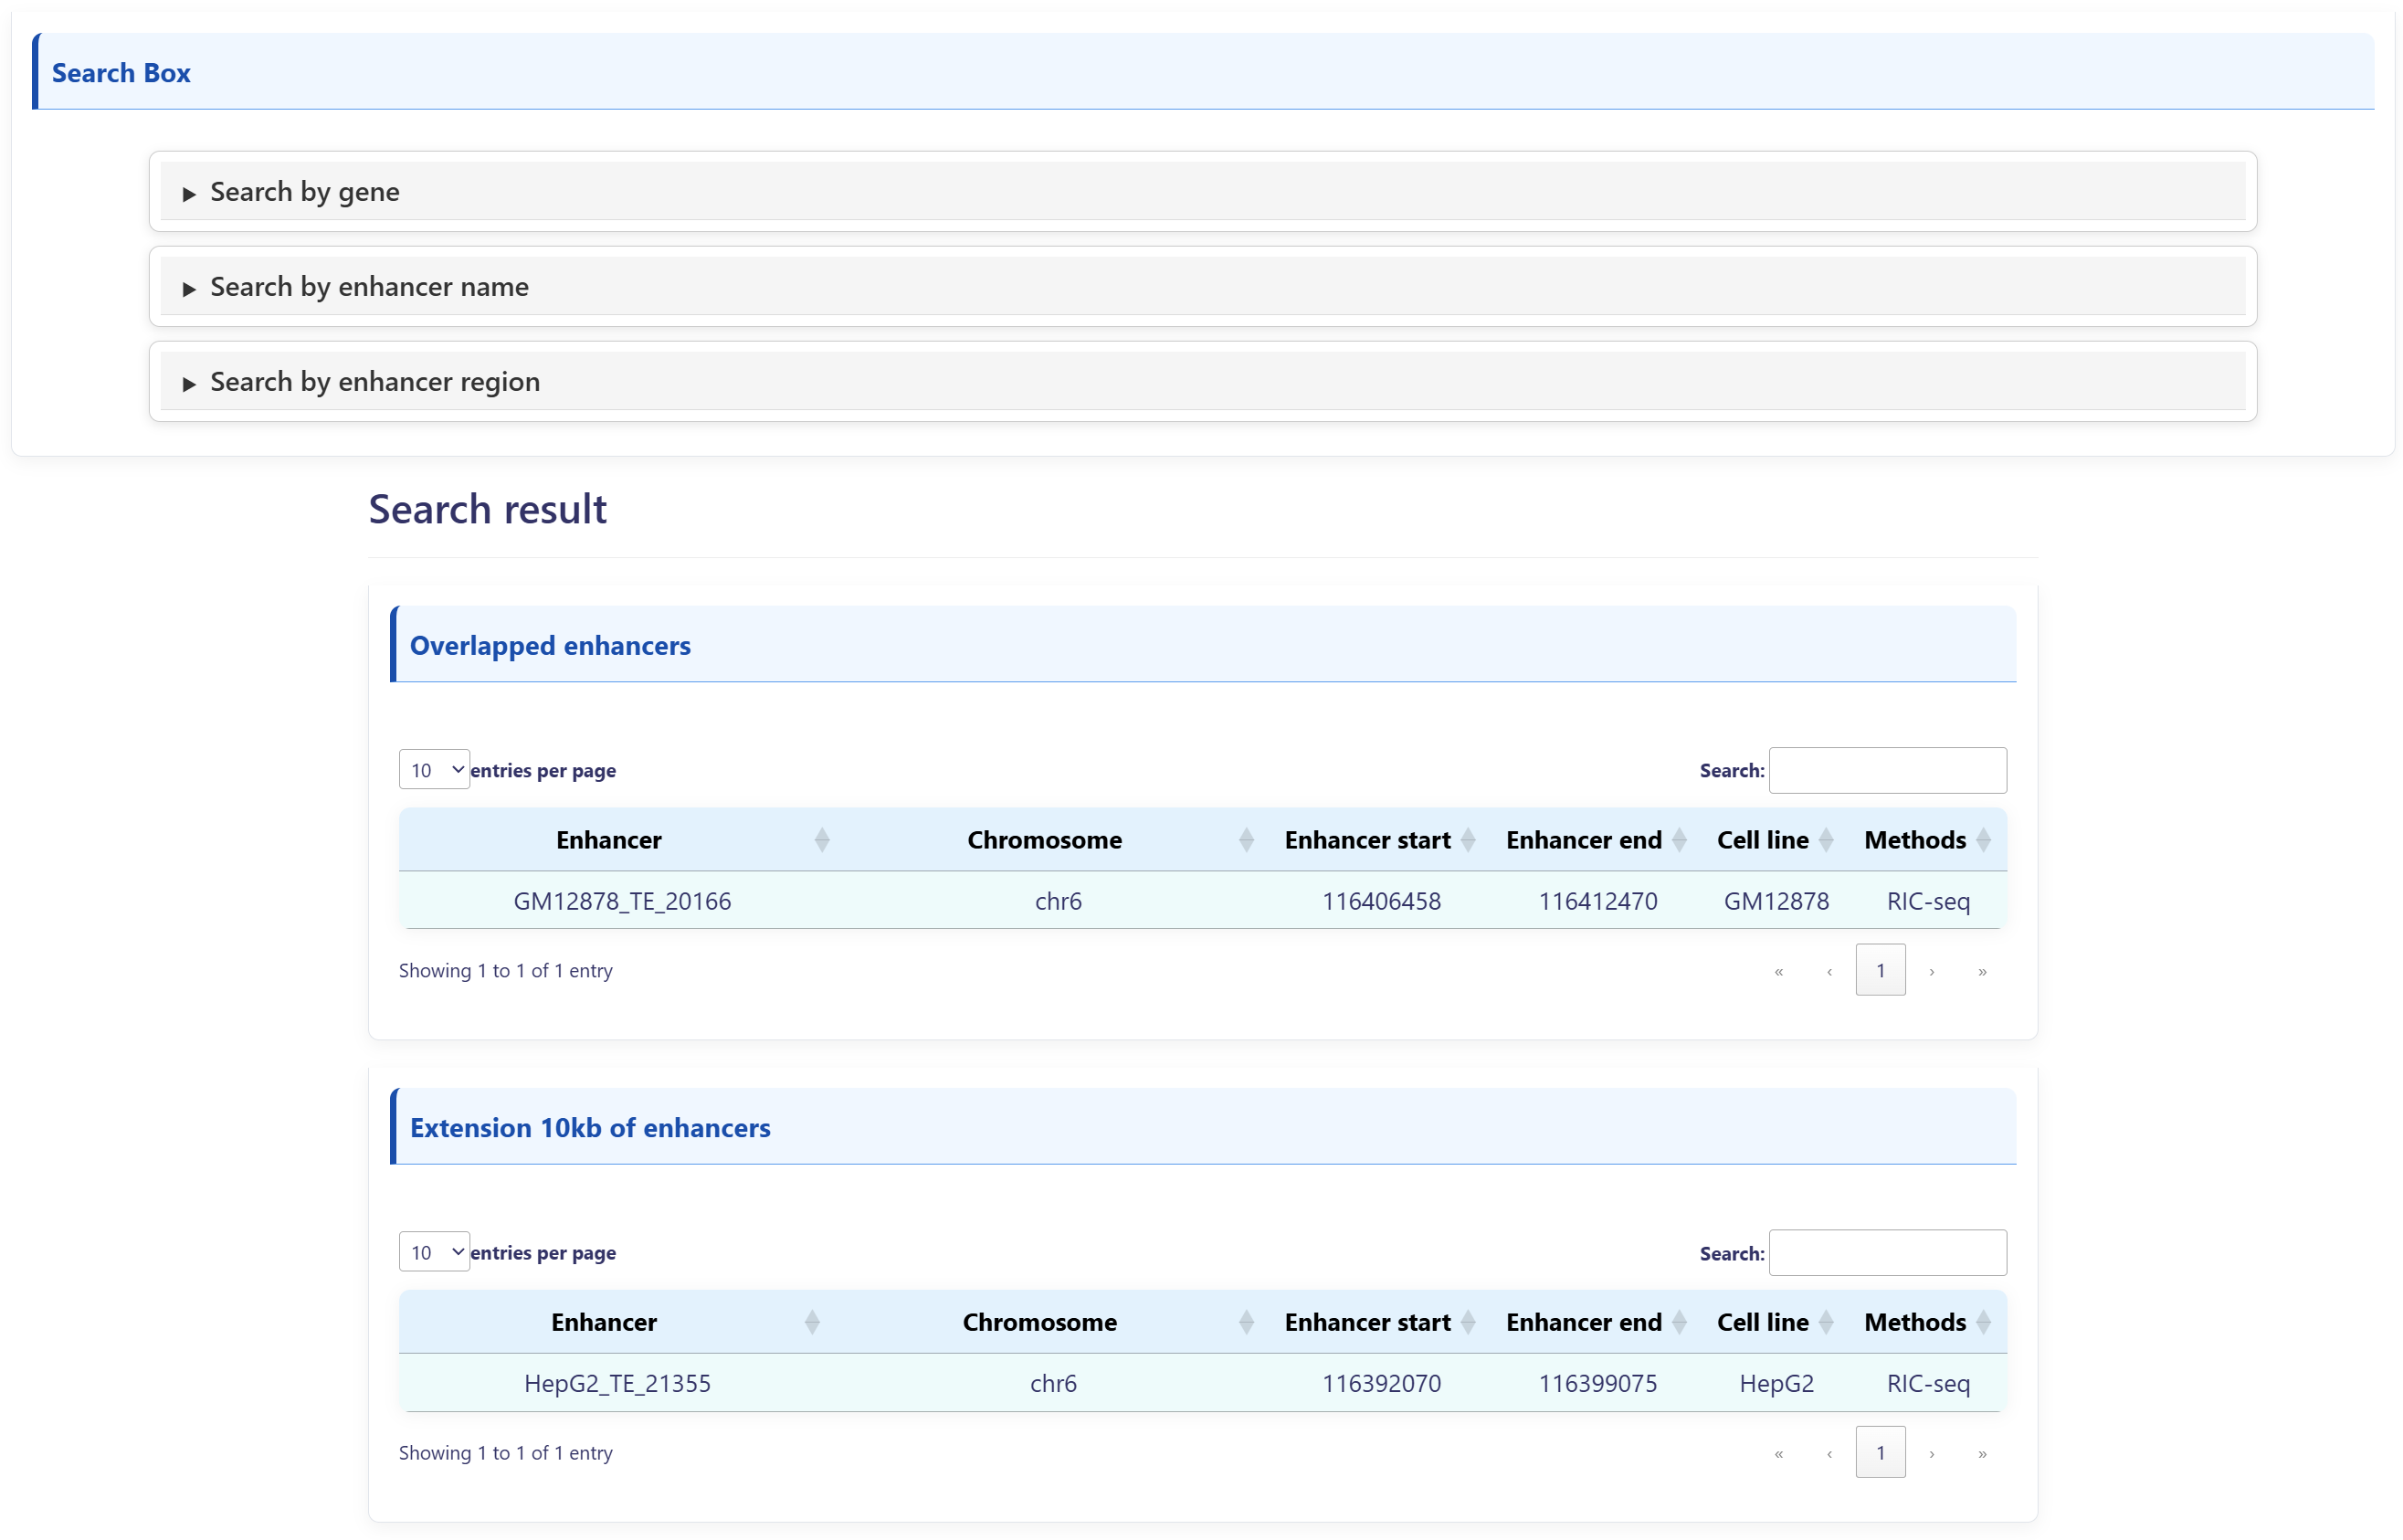Sort Overlapped enhancers by Enhancer end icon

point(1678,840)
